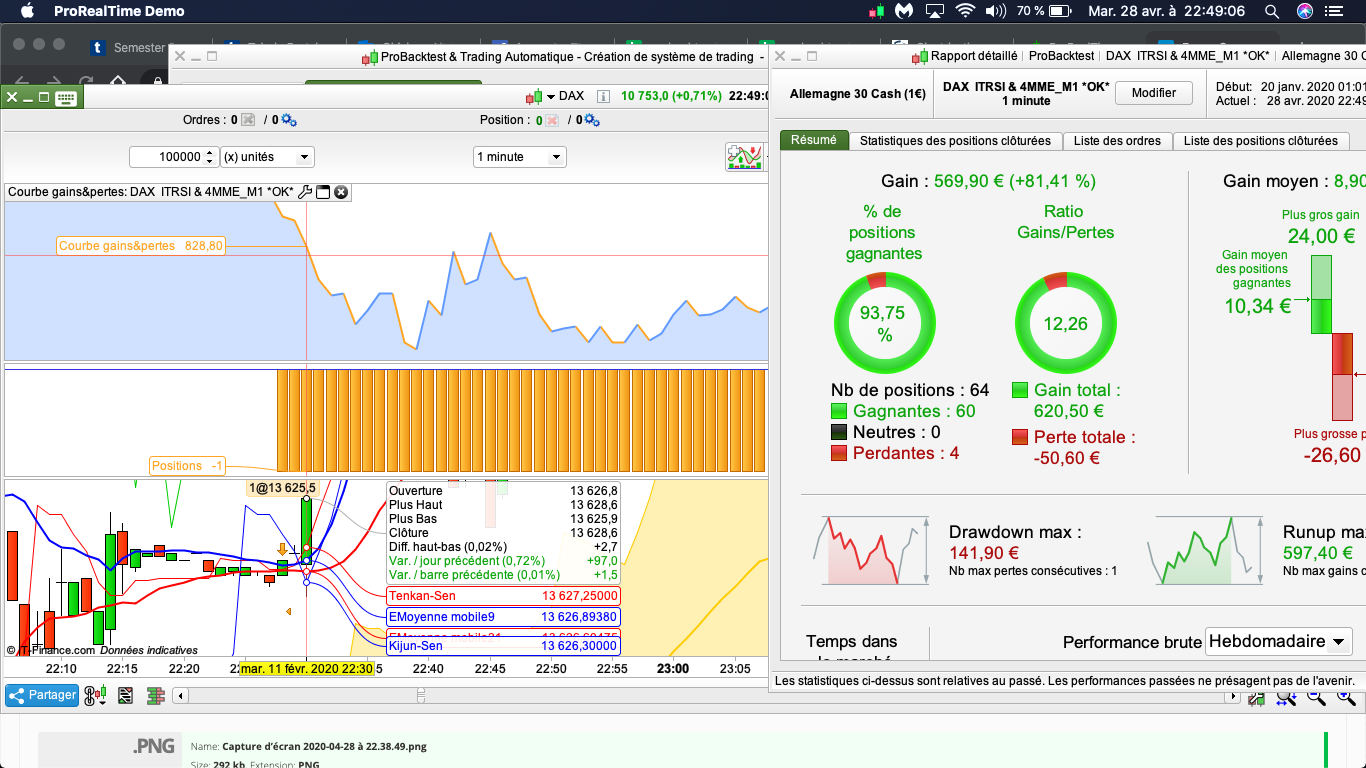Viewport: 1366px width, 768px height.
Task: Open the Apple menu
Action: 27,11
